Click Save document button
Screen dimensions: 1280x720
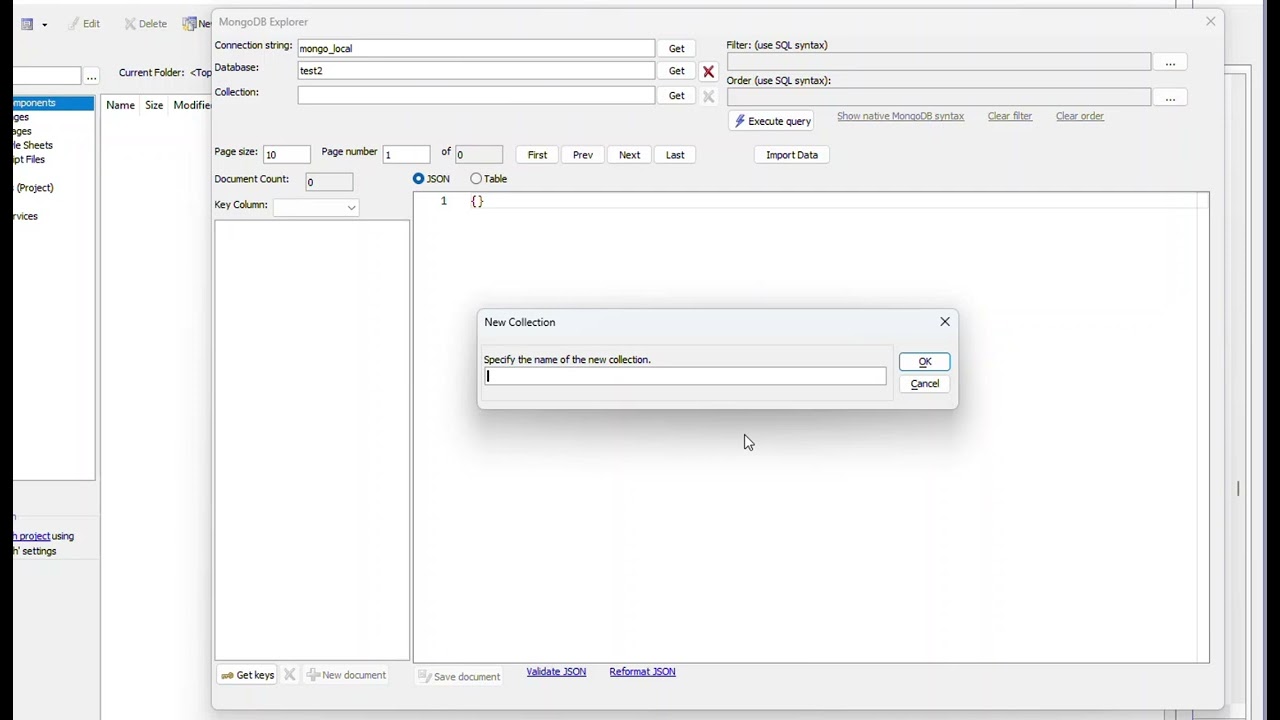point(459,677)
